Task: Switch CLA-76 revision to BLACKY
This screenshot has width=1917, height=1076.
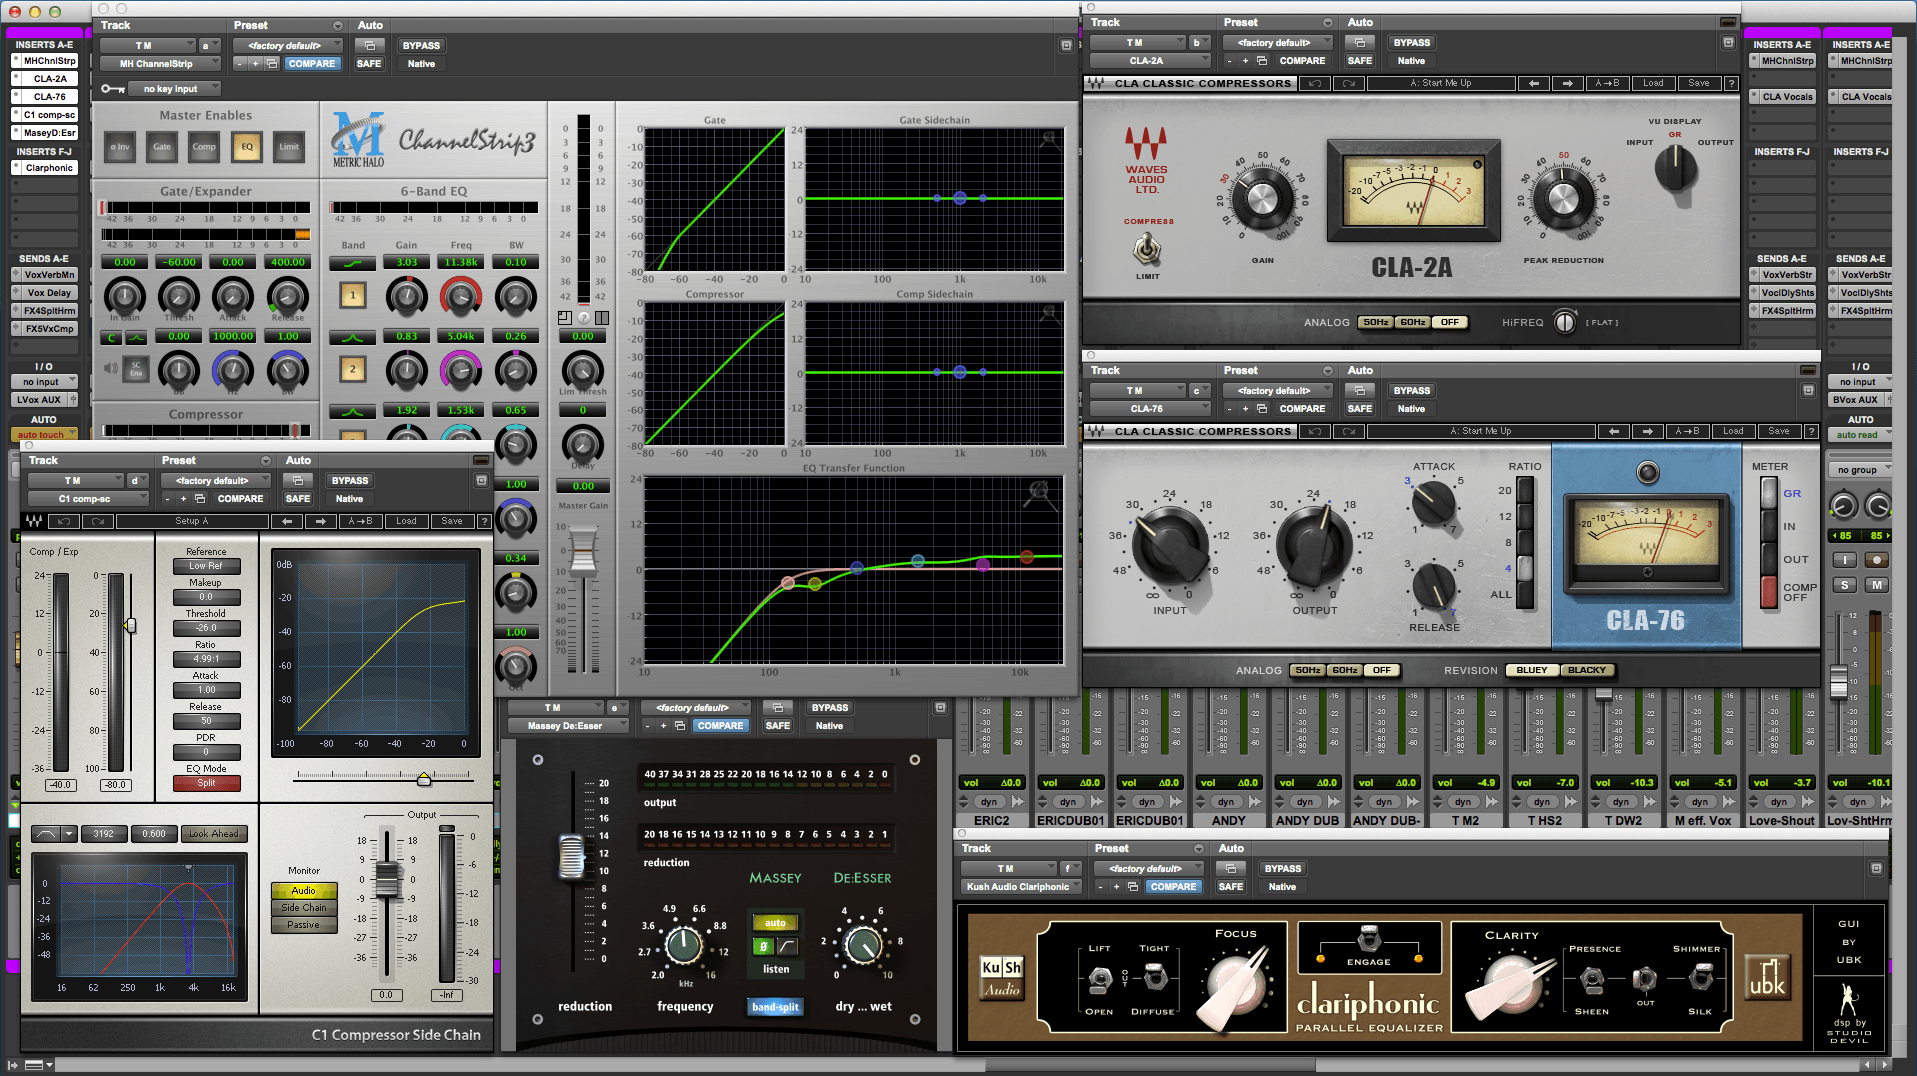Action: 1588,670
